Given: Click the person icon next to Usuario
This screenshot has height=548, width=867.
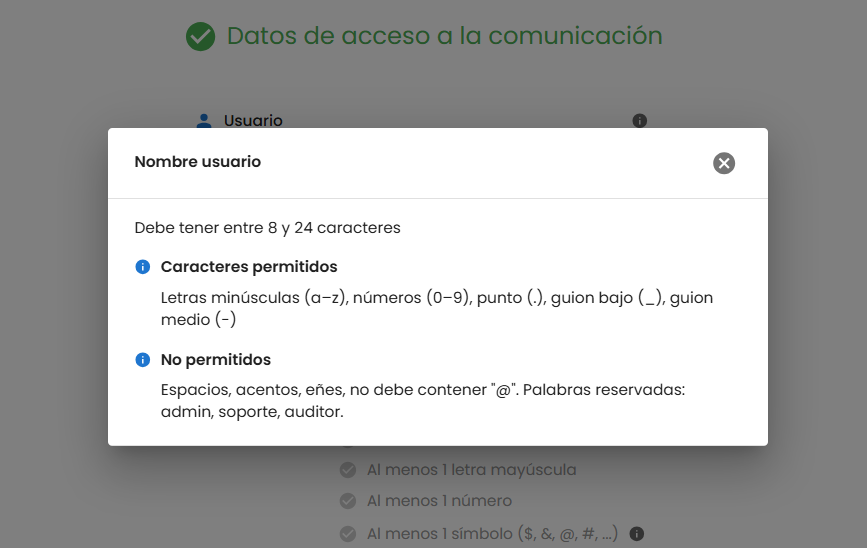Looking at the screenshot, I should [204, 121].
